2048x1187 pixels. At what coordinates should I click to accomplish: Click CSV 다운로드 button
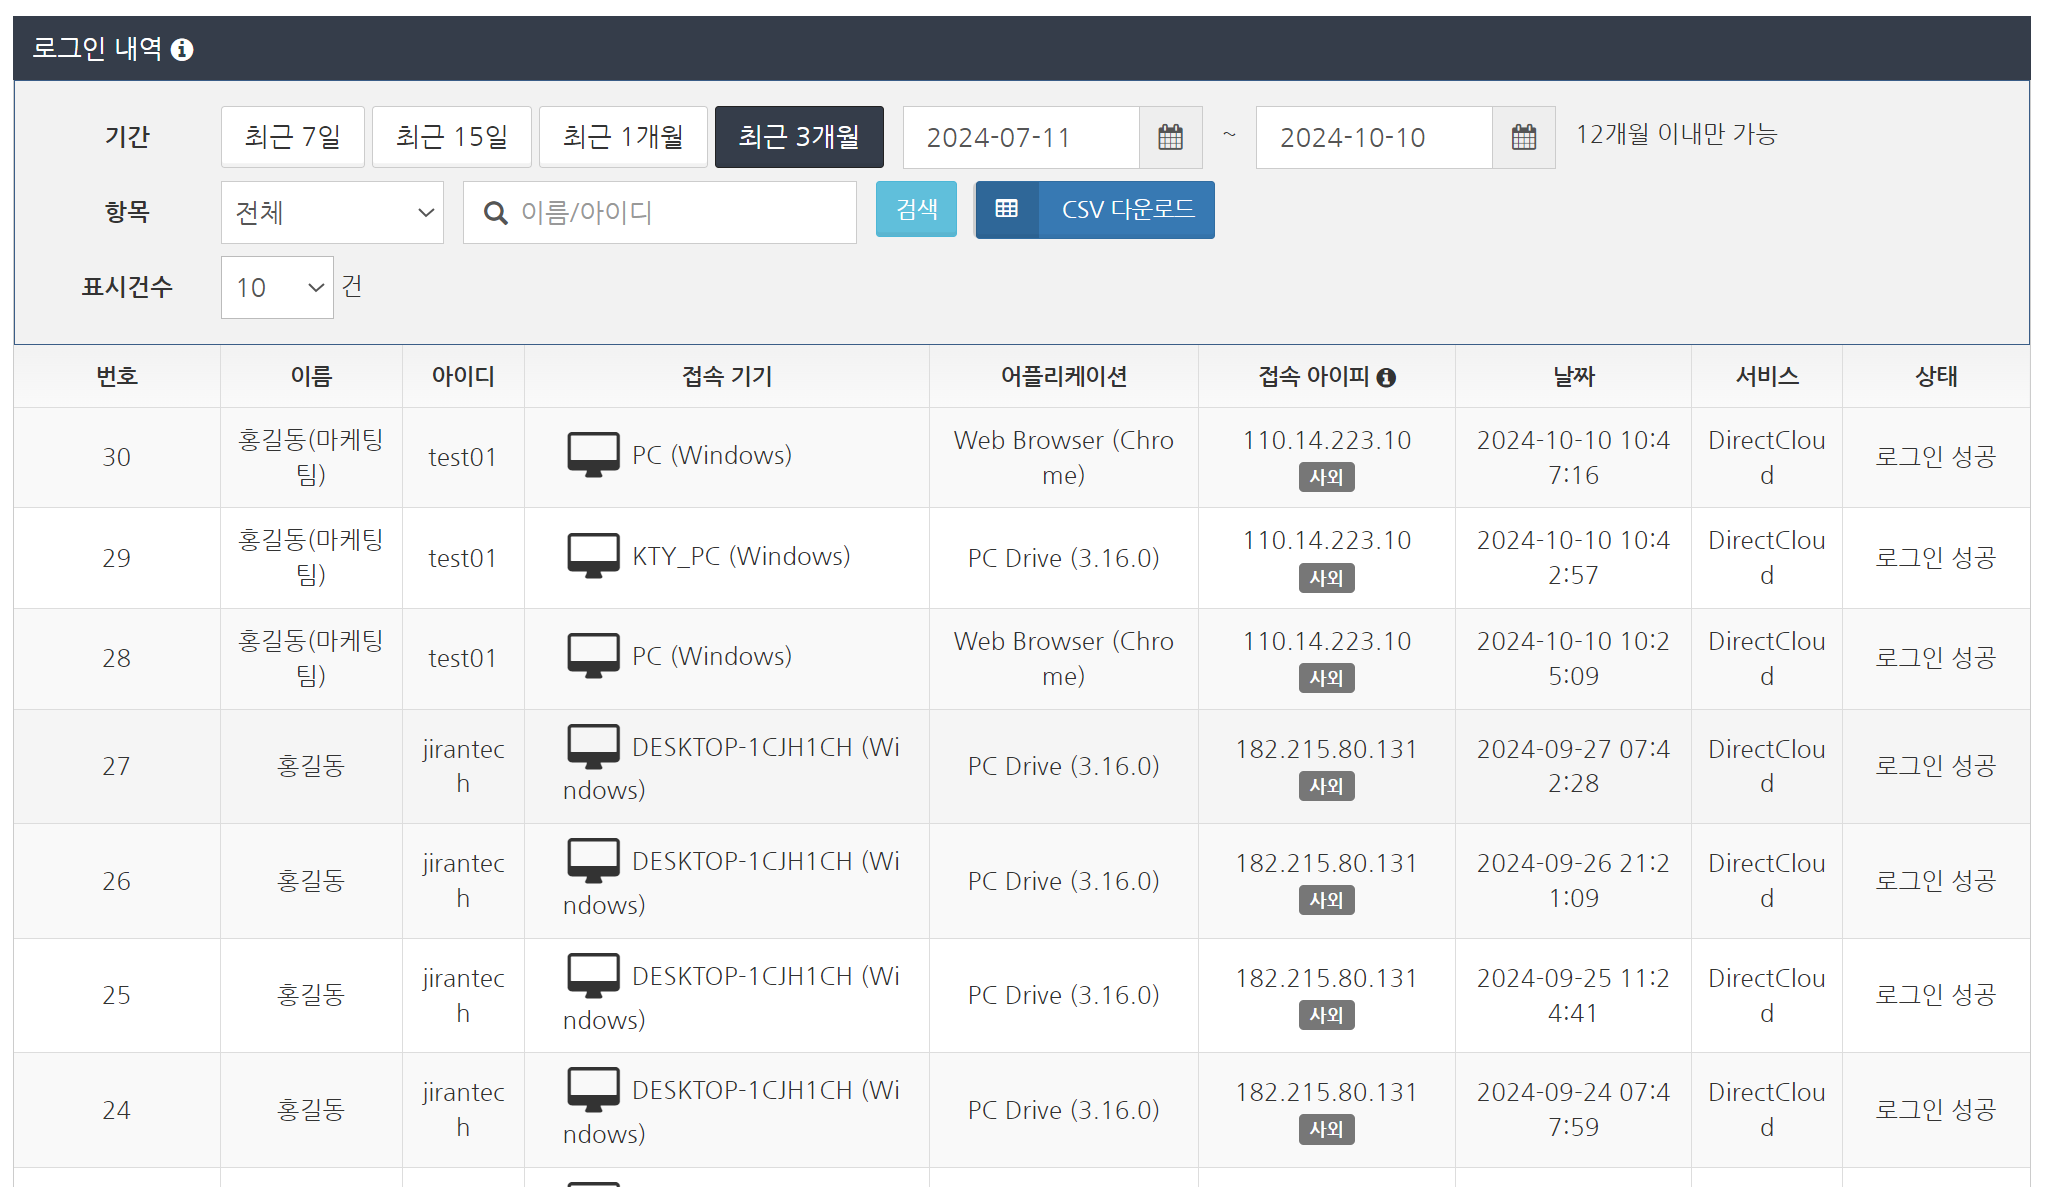coord(1127,209)
